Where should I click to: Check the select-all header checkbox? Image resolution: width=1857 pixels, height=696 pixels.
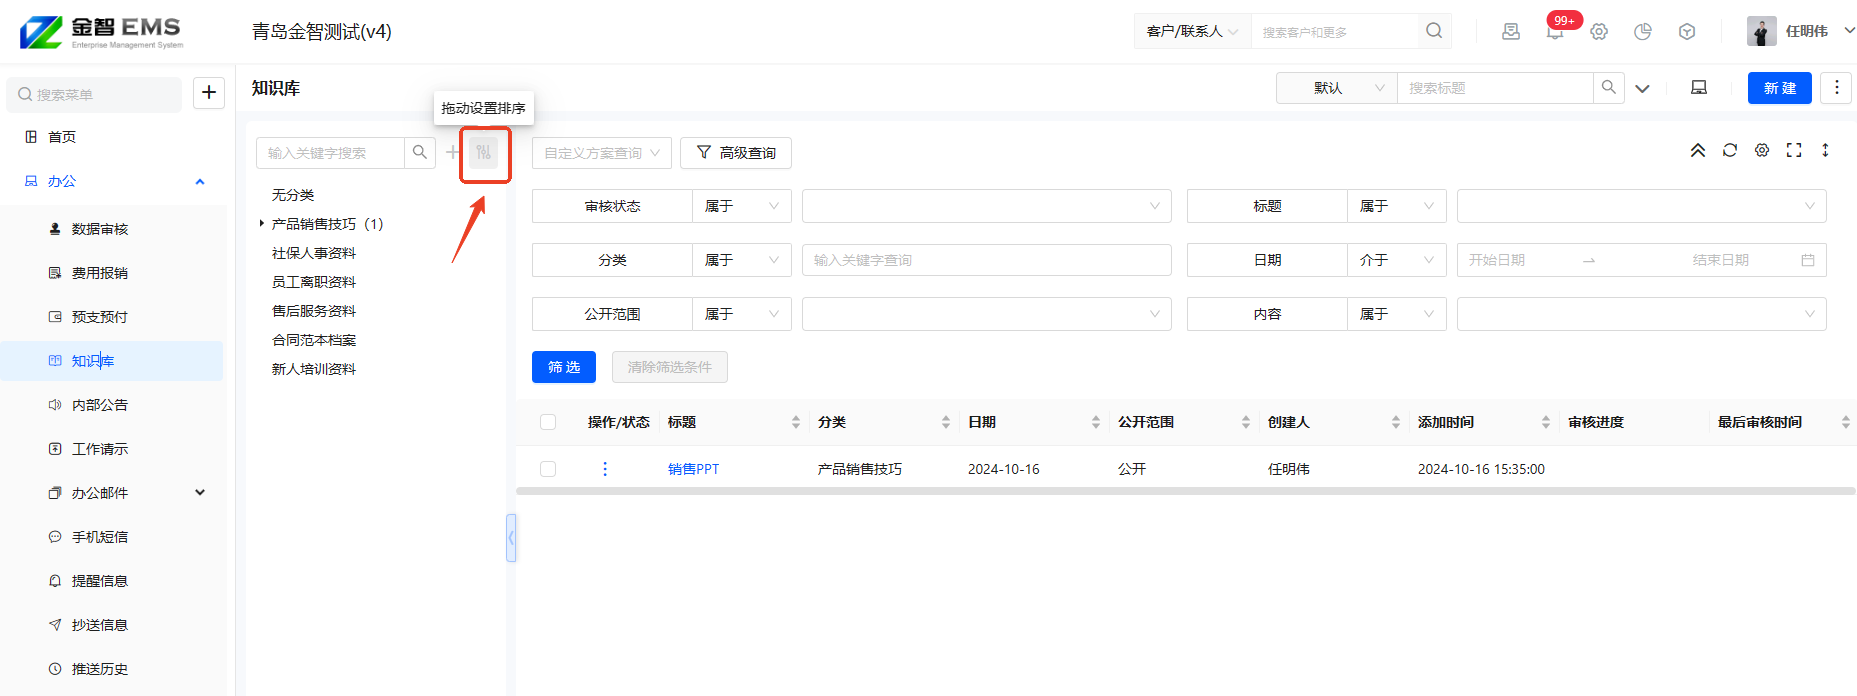tap(548, 422)
